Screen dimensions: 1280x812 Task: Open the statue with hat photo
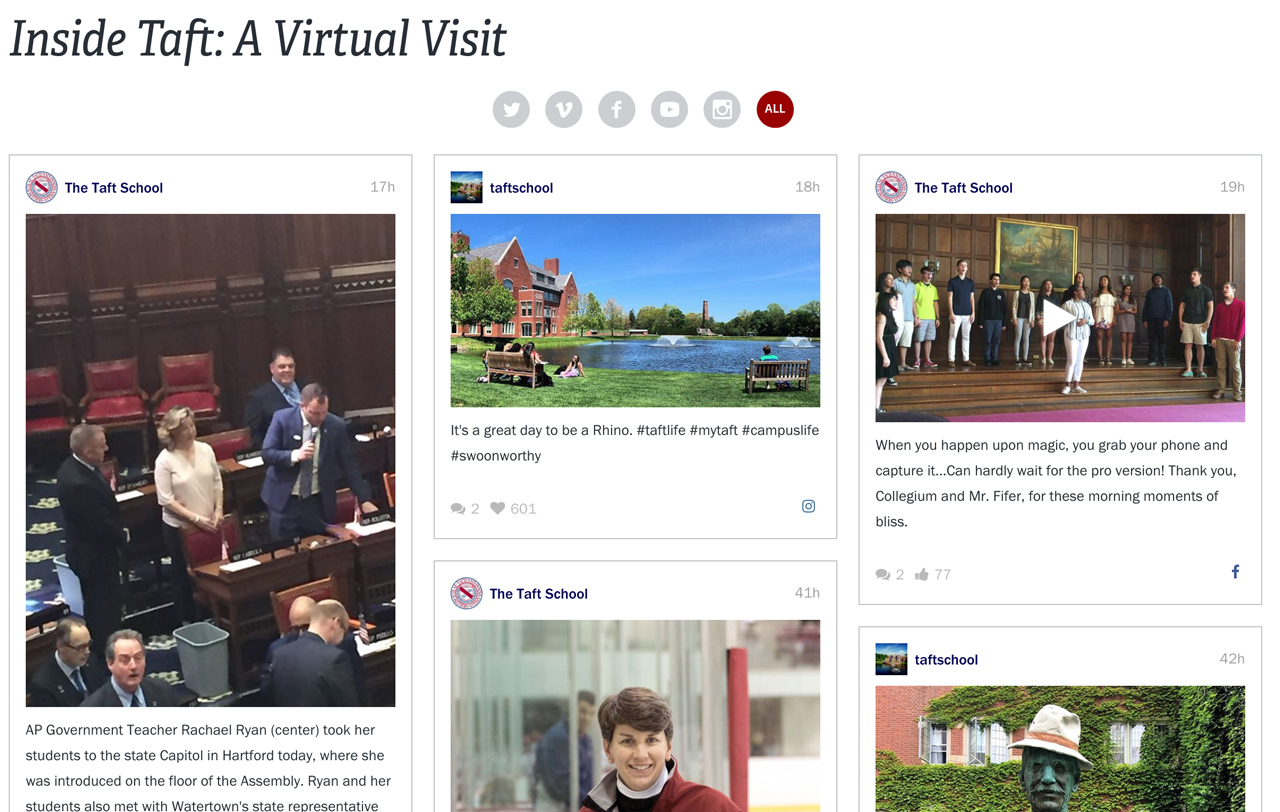point(1060,748)
